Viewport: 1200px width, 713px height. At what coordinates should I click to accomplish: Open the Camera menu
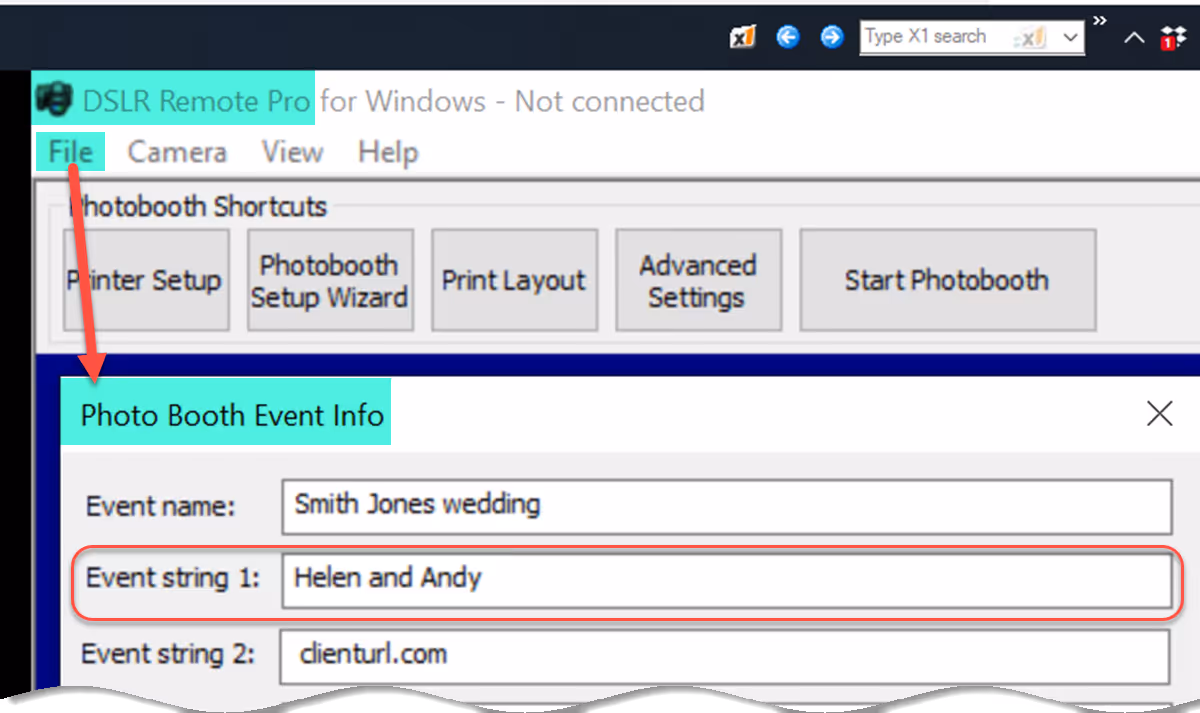[x=177, y=152]
